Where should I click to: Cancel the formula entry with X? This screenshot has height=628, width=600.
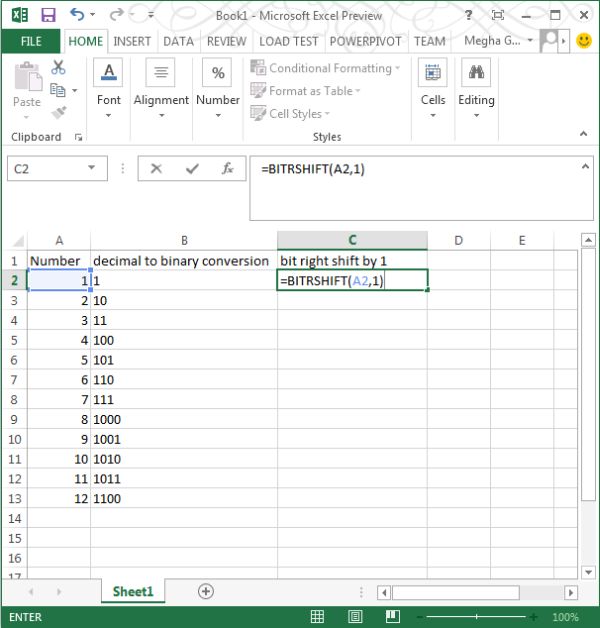156,169
